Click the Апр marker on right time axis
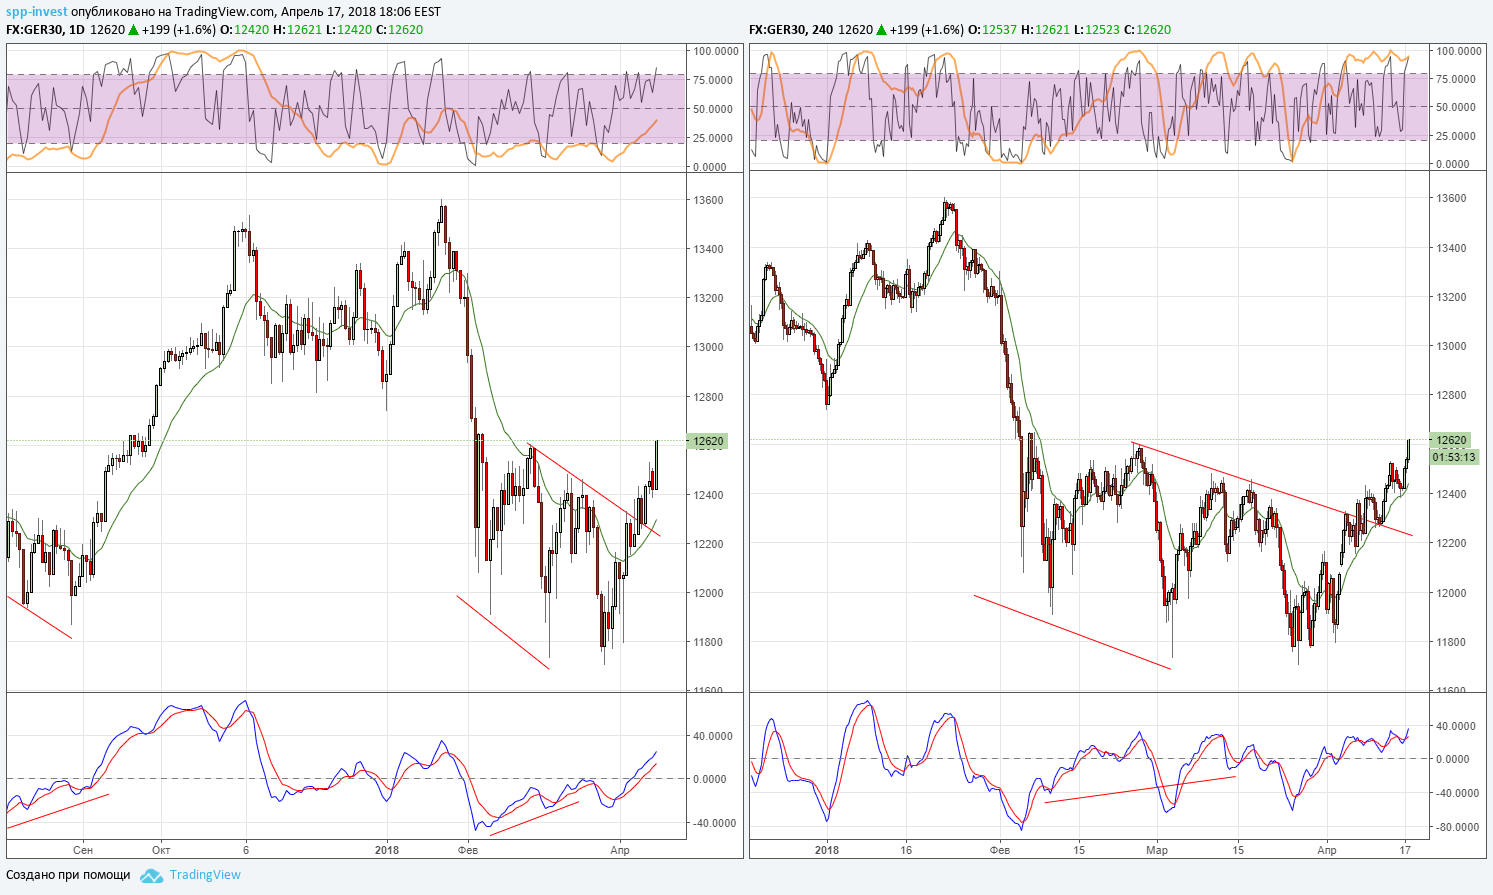Screen dimensions: 1493x895 point(1327,850)
